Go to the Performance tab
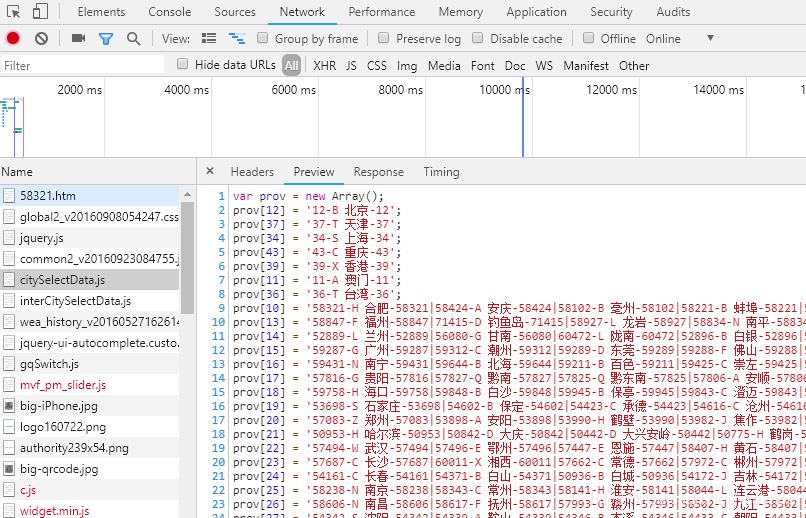This screenshot has width=806, height=518. tap(382, 12)
